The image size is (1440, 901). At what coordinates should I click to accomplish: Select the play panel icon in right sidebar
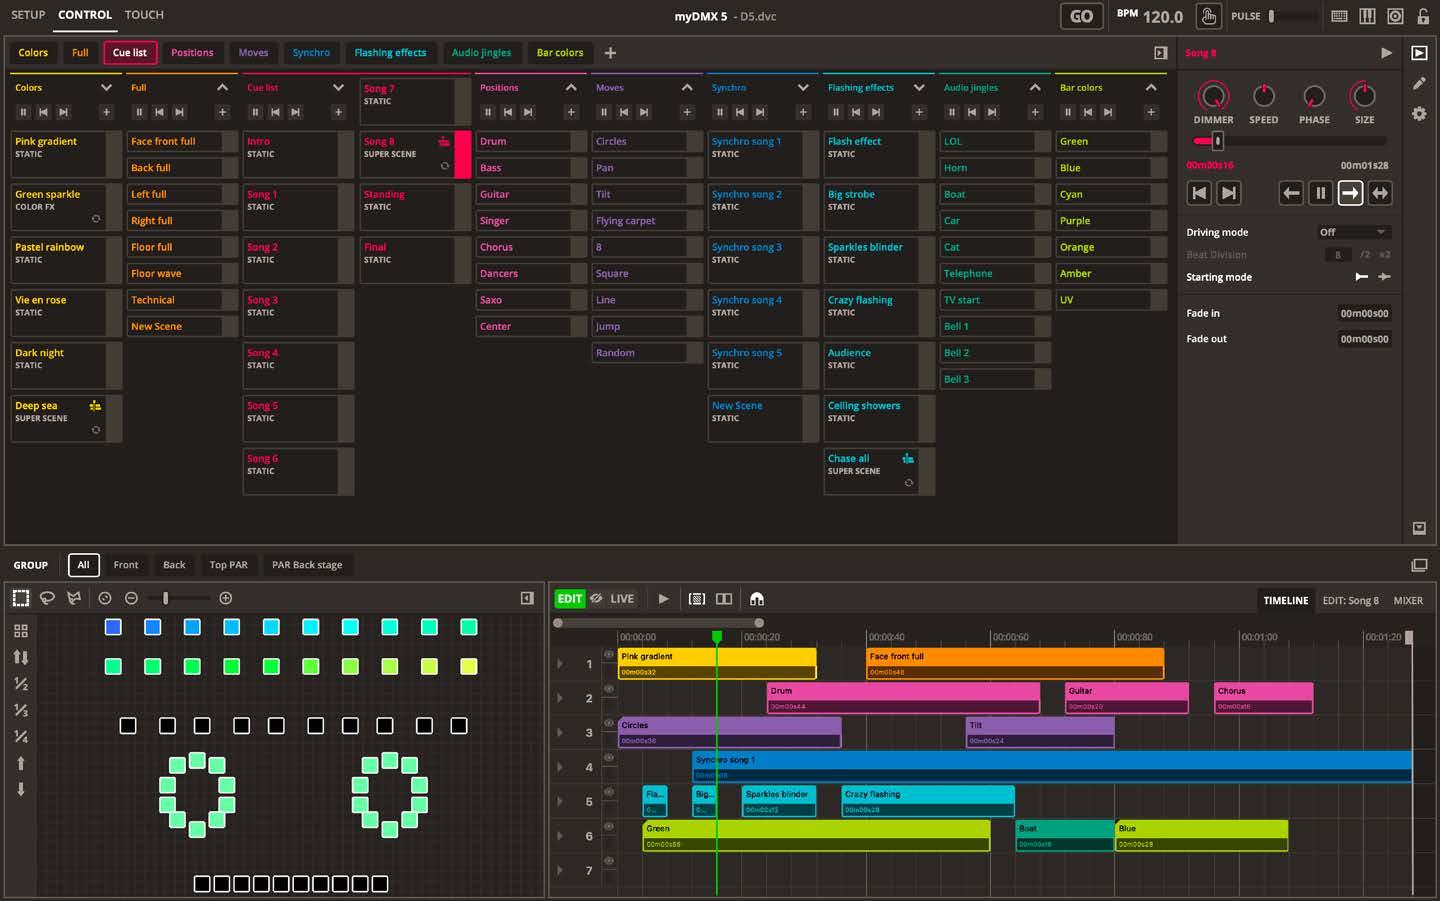click(x=1419, y=53)
